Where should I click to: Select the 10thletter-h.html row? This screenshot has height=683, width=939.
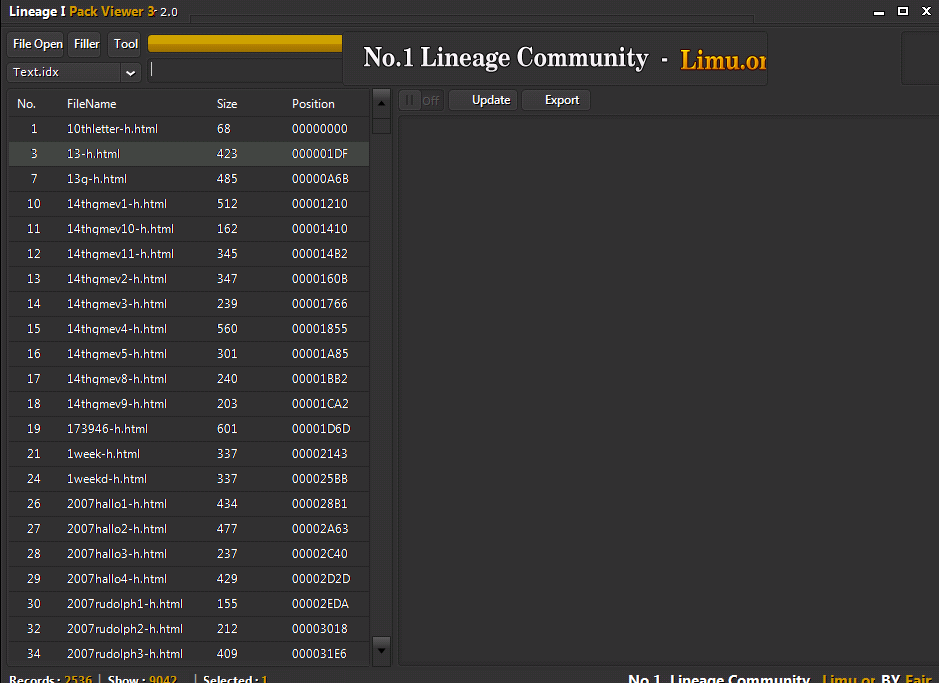(189, 129)
